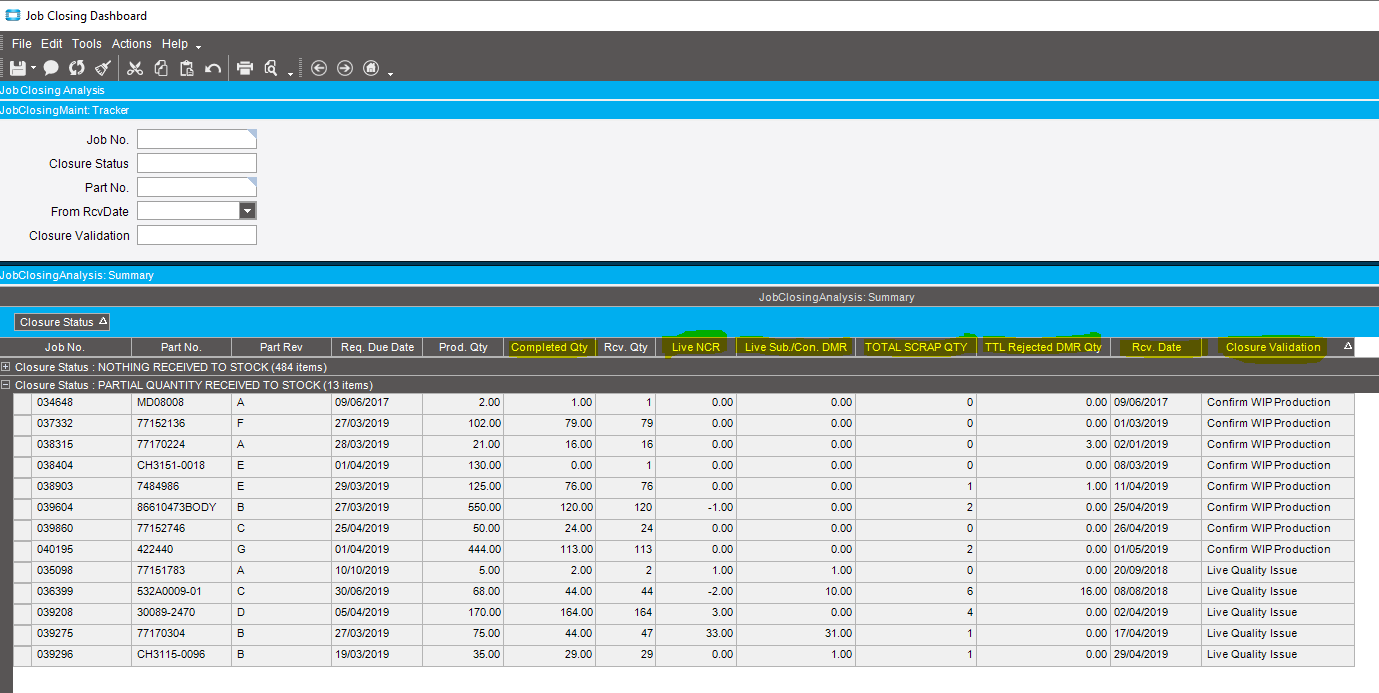Click the Refresh icon in the toolbar

pyautogui.click(x=77, y=68)
